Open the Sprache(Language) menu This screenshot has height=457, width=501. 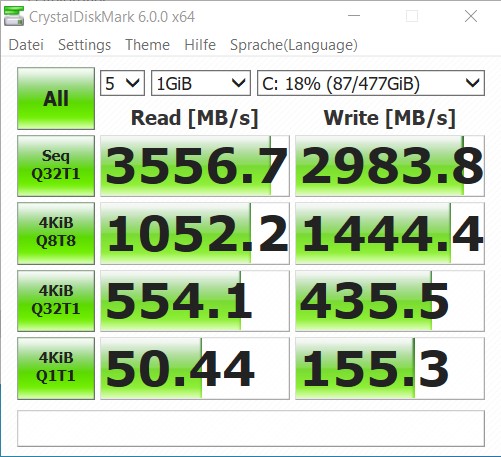point(294,45)
